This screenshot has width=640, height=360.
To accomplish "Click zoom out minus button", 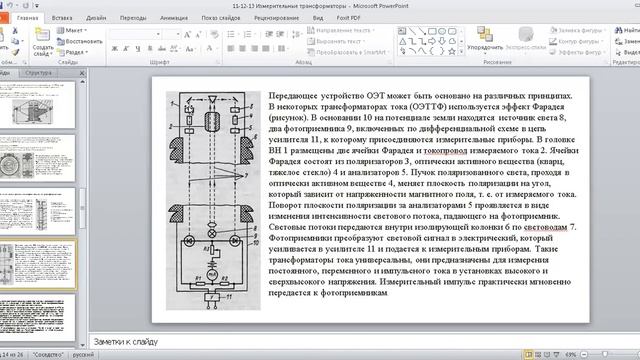I will click(x=584, y=355).
